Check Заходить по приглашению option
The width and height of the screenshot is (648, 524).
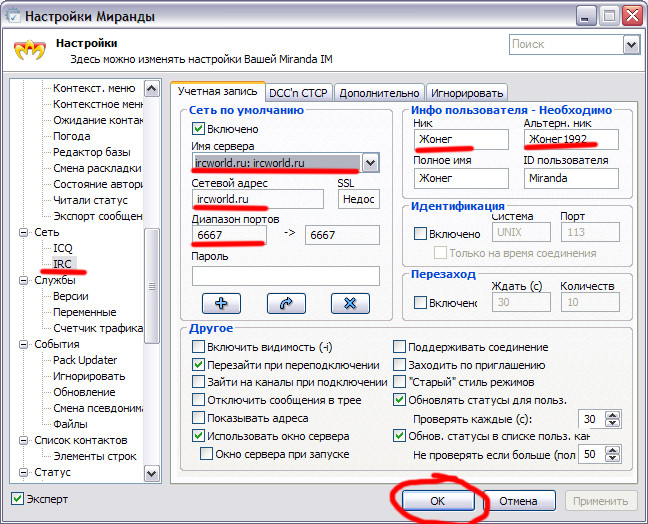(x=399, y=365)
